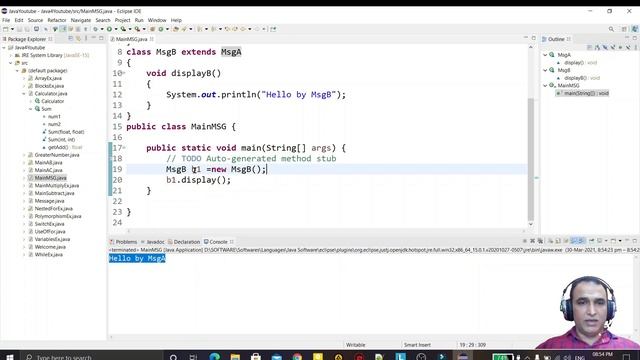Open the Refactor menu

coord(57,20)
